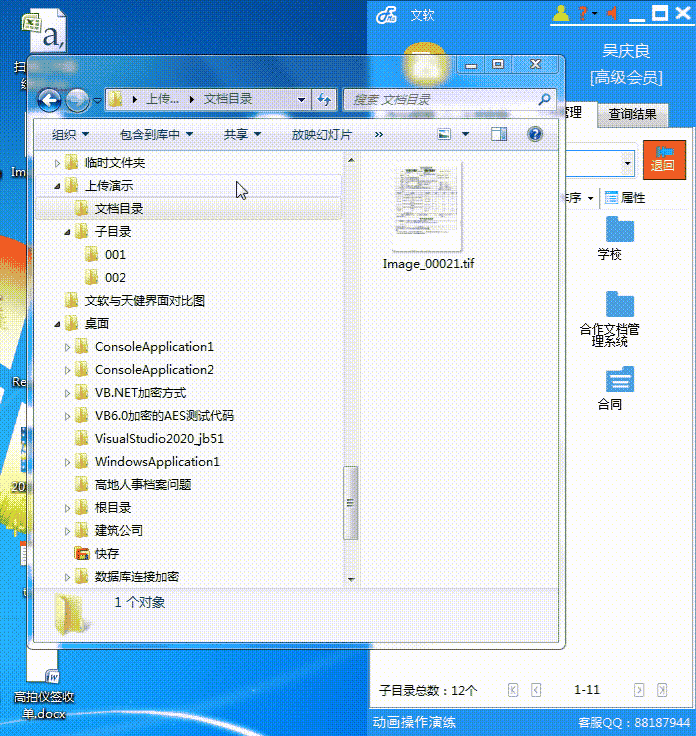Click tree scrollbar down arrow
This screenshot has width=696, height=736.
tap(351, 580)
